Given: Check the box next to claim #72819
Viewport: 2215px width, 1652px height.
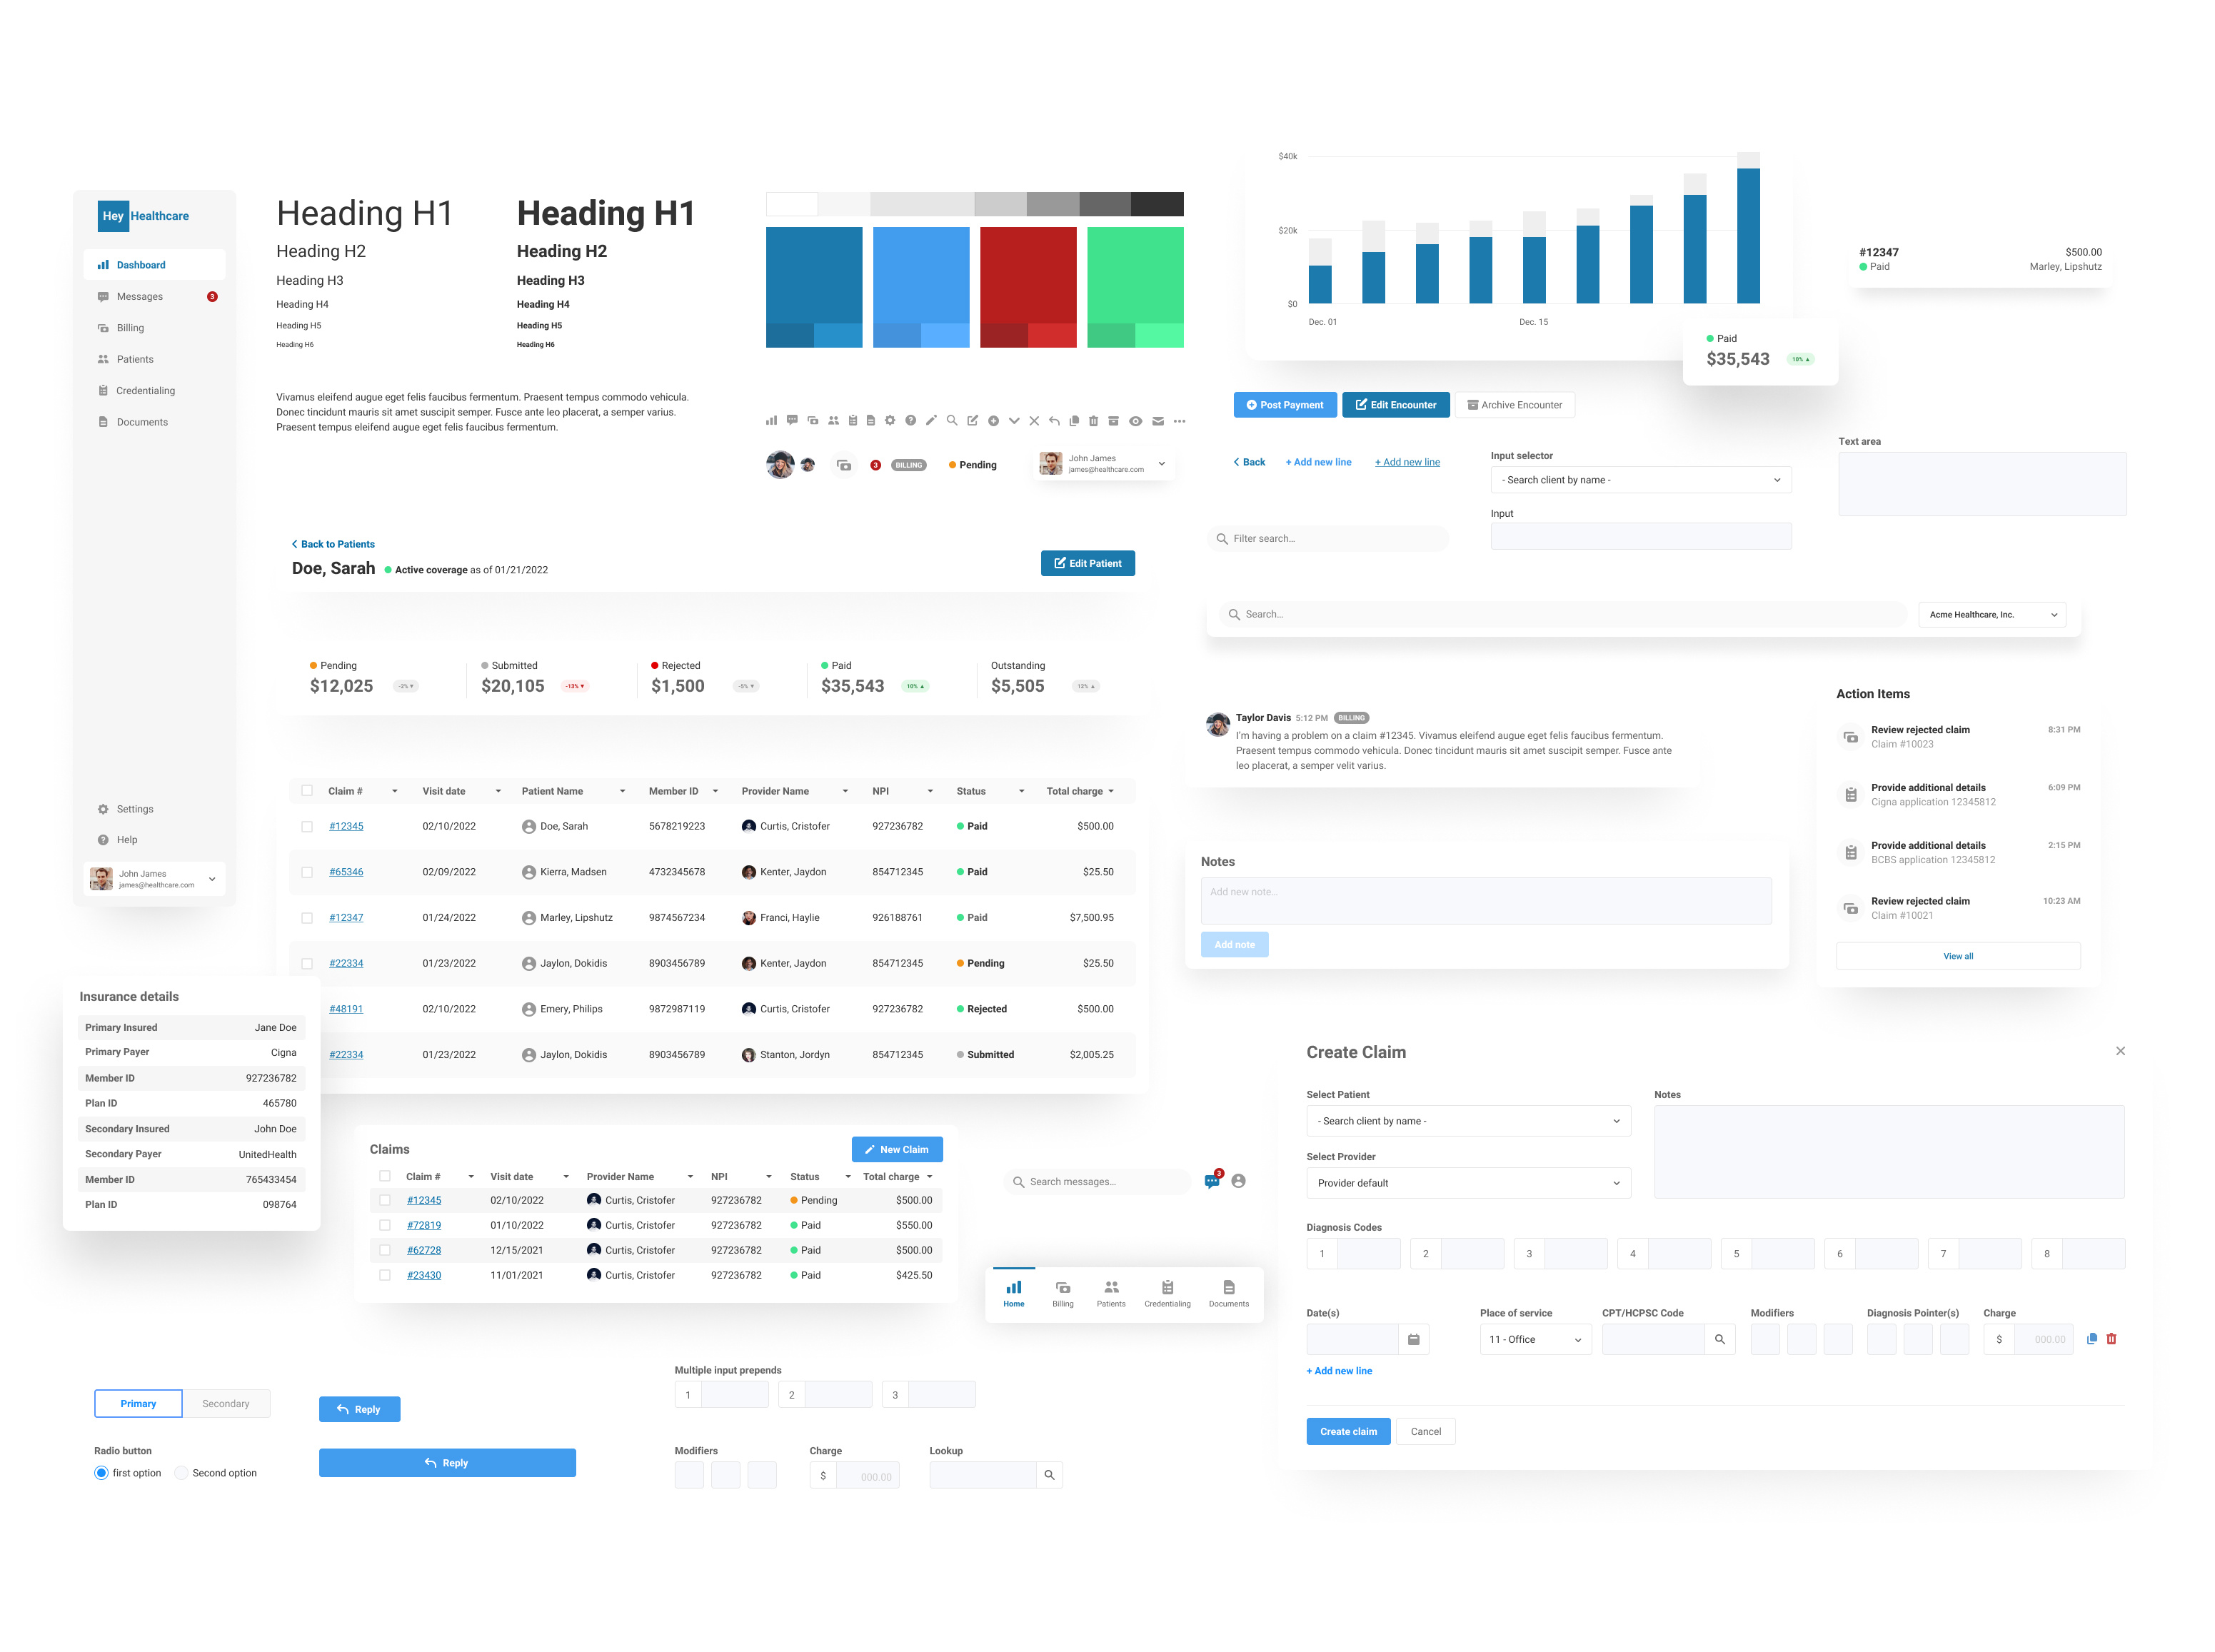Looking at the screenshot, I should [x=385, y=1225].
